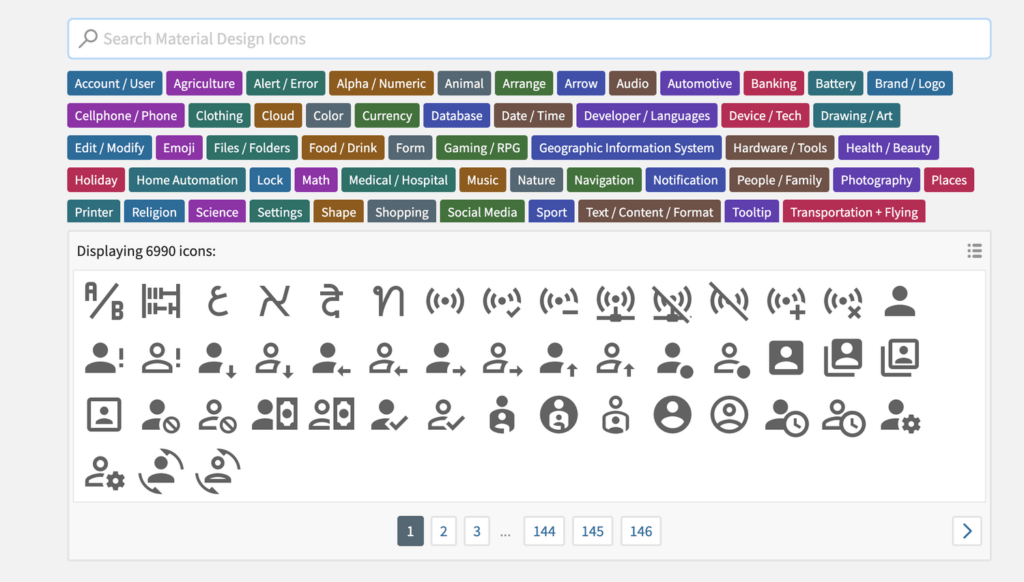
Task: Filter icons by Geographic Information System
Action: pos(626,148)
